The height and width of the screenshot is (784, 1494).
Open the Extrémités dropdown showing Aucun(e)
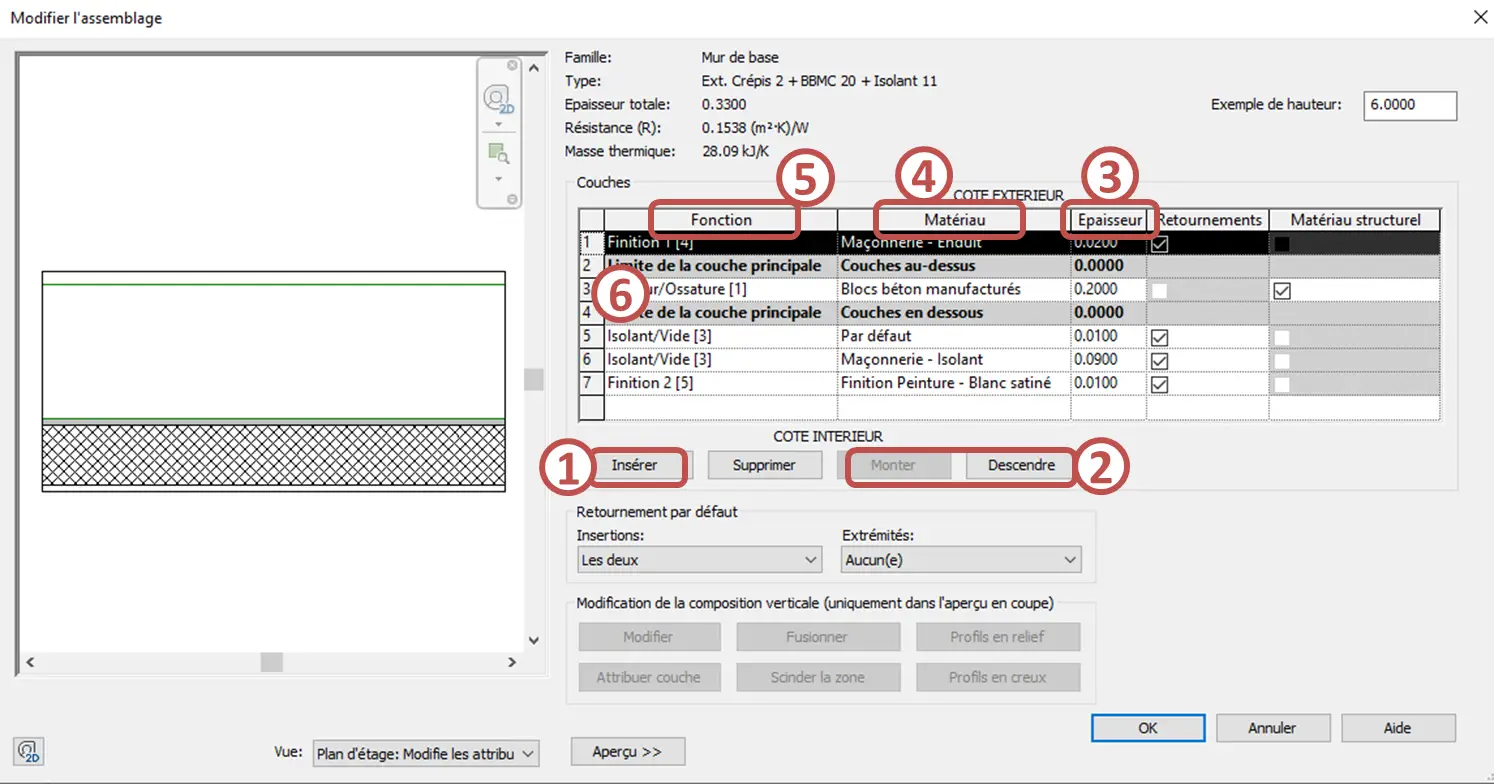click(961, 560)
